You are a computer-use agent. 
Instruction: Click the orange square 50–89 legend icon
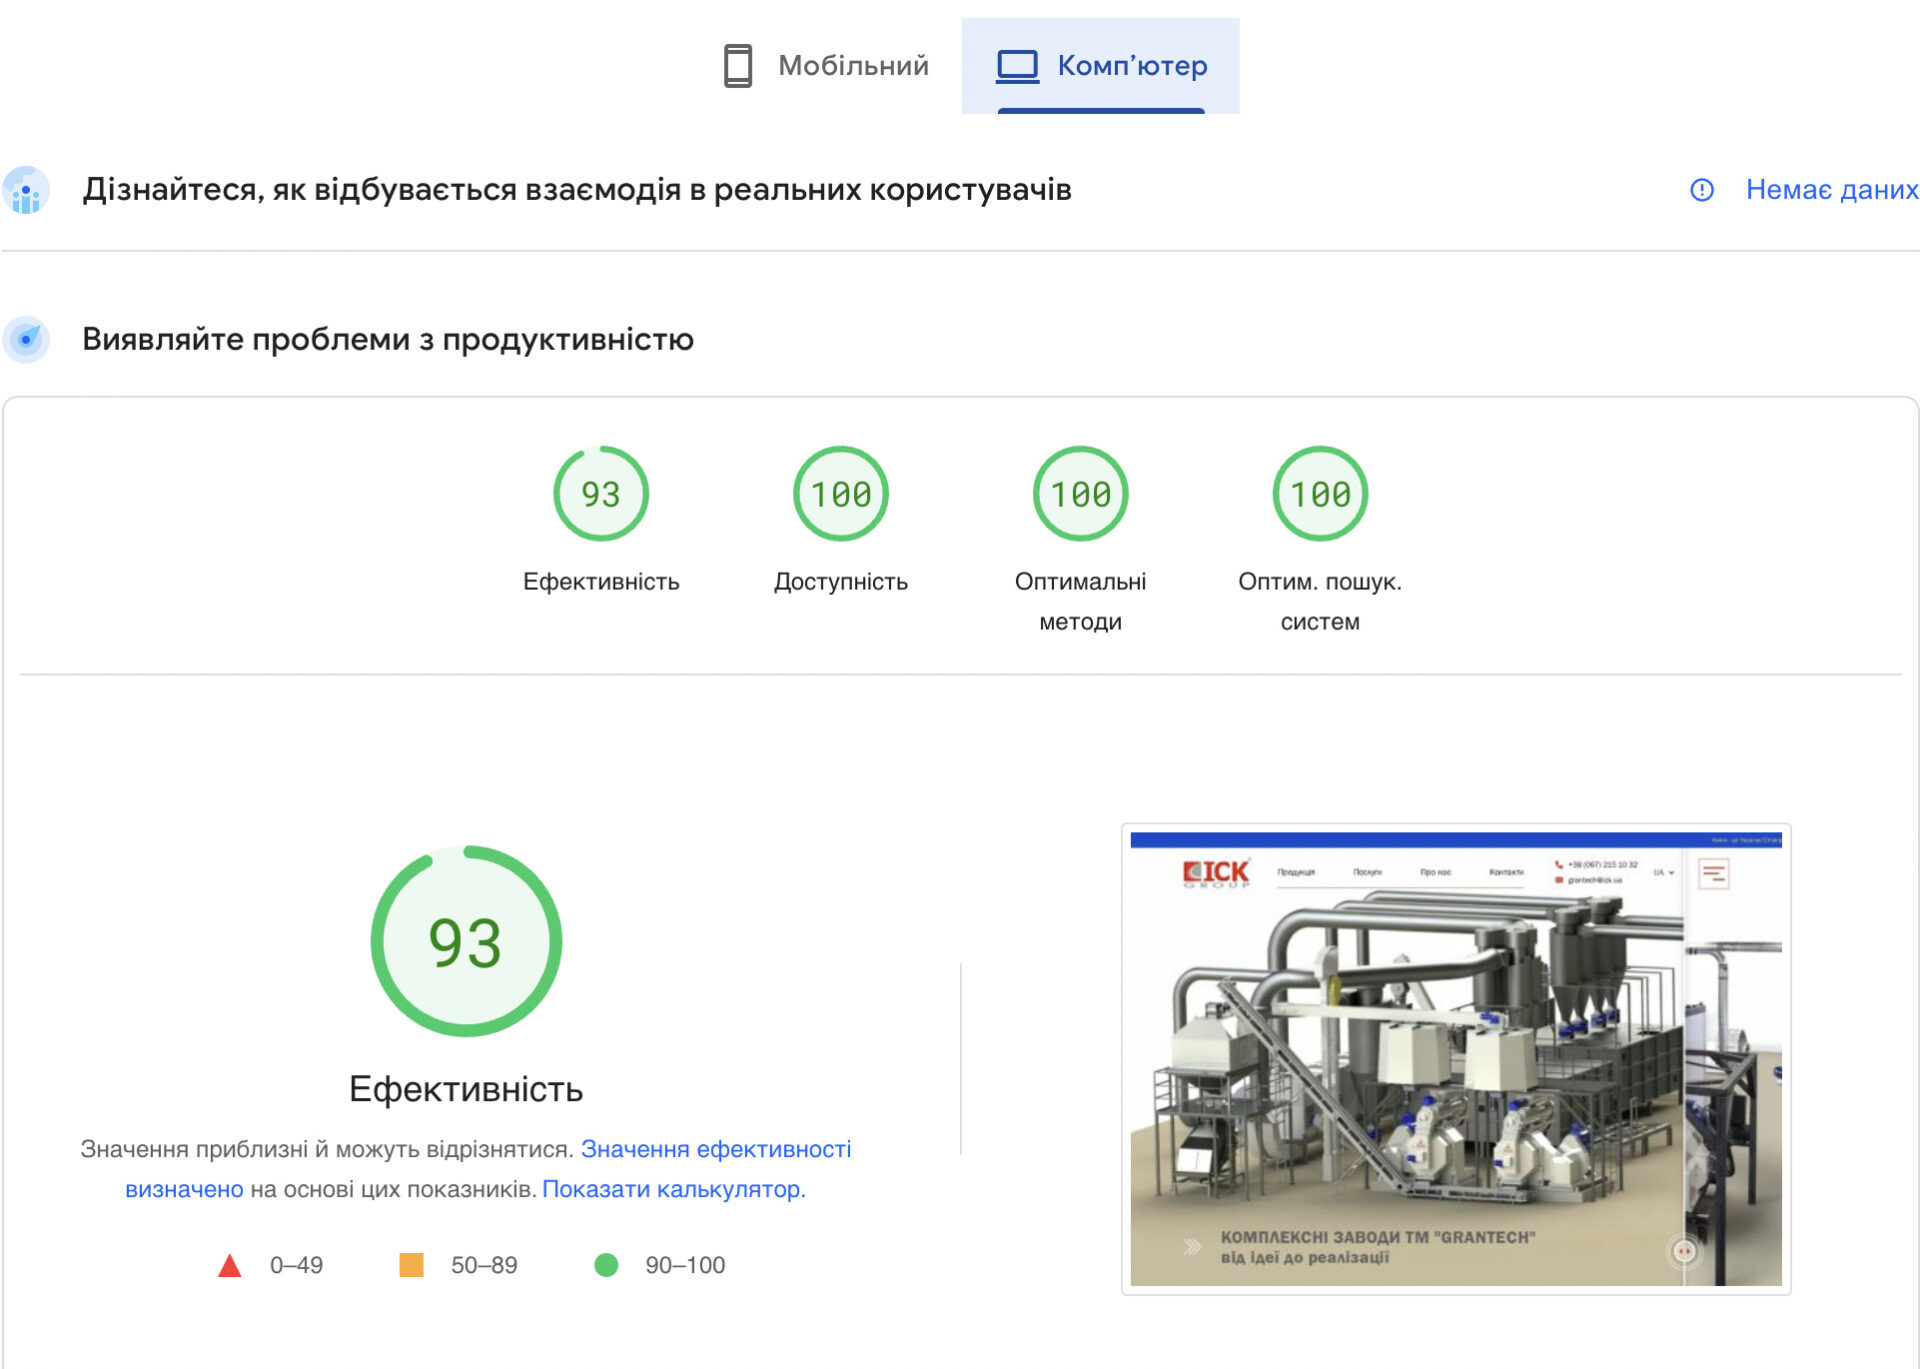[x=411, y=1265]
